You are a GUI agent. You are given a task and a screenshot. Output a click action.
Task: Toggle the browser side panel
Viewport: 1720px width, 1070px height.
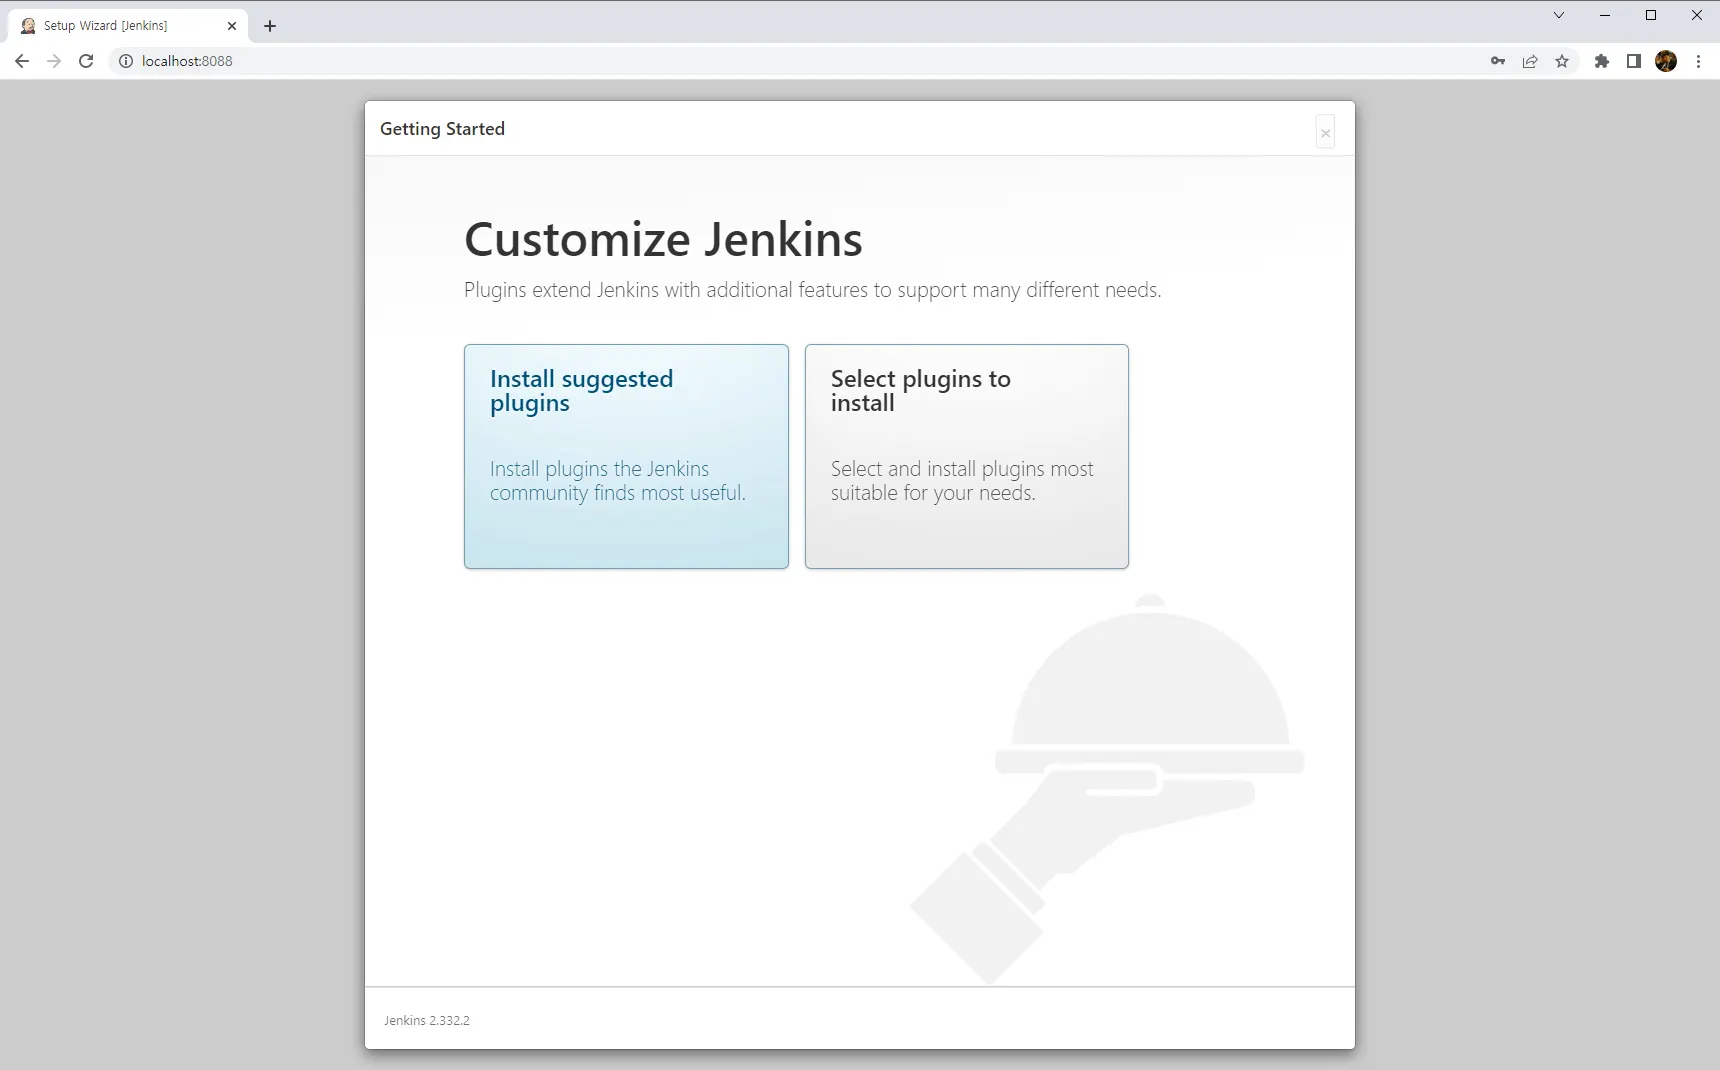click(x=1634, y=61)
